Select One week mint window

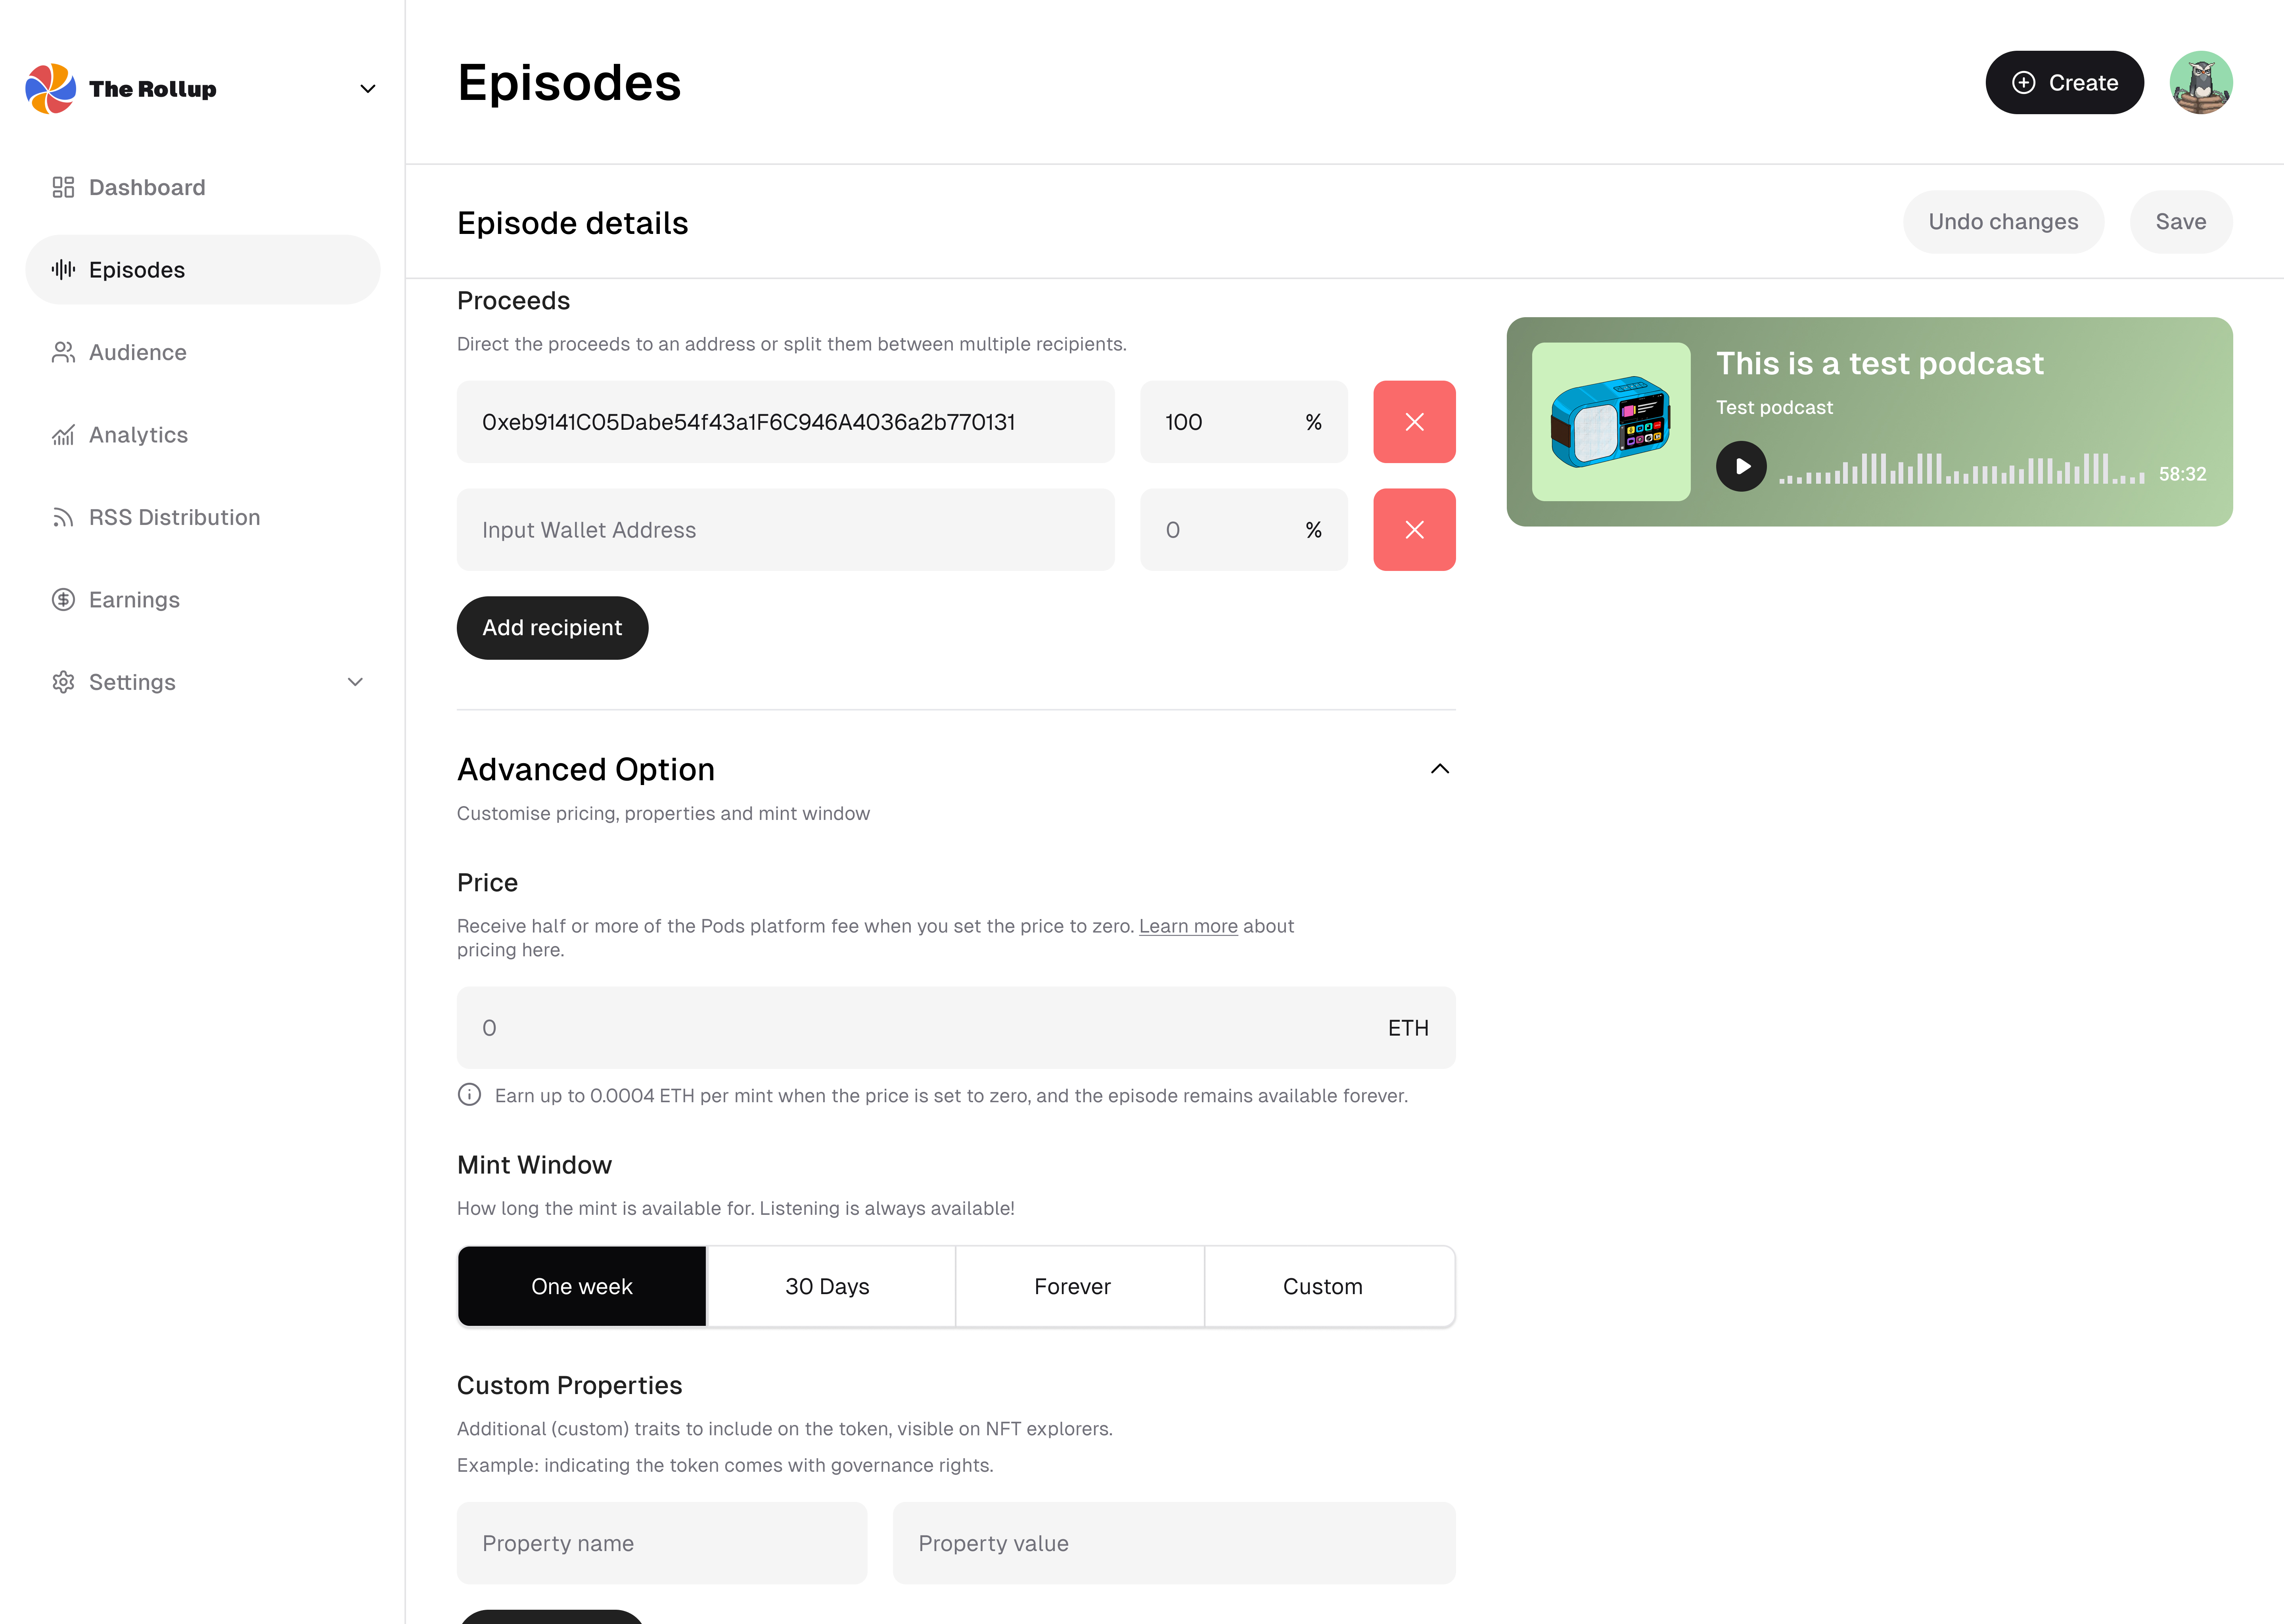(x=582, y=1286)
